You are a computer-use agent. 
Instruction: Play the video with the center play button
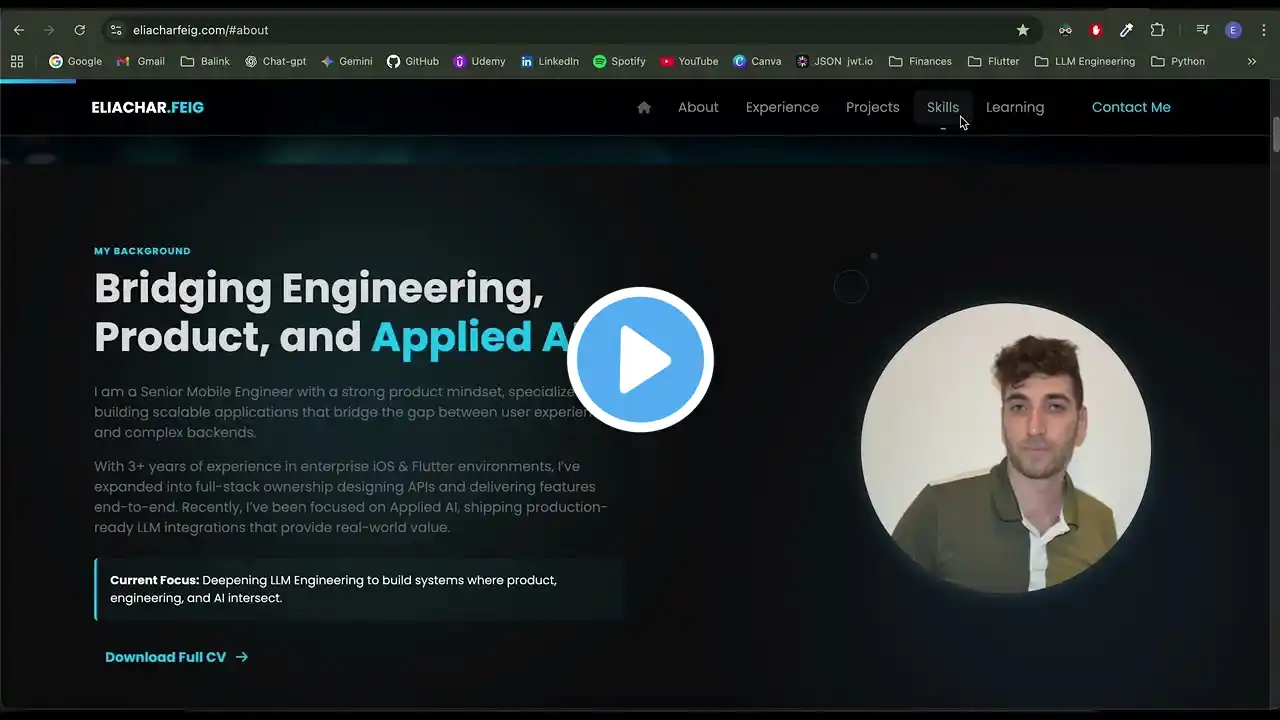640,360
